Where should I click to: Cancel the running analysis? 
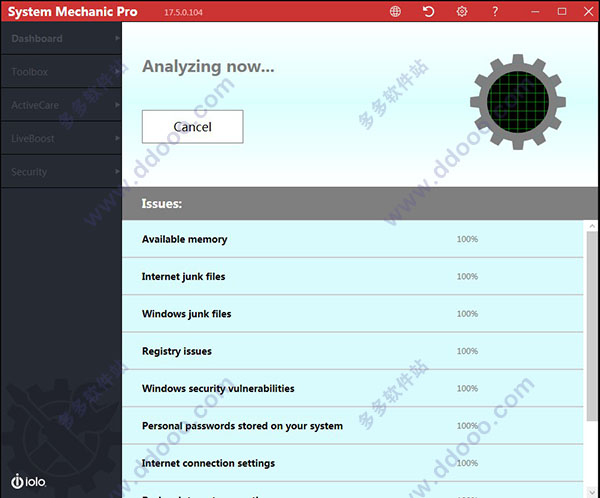192,127
